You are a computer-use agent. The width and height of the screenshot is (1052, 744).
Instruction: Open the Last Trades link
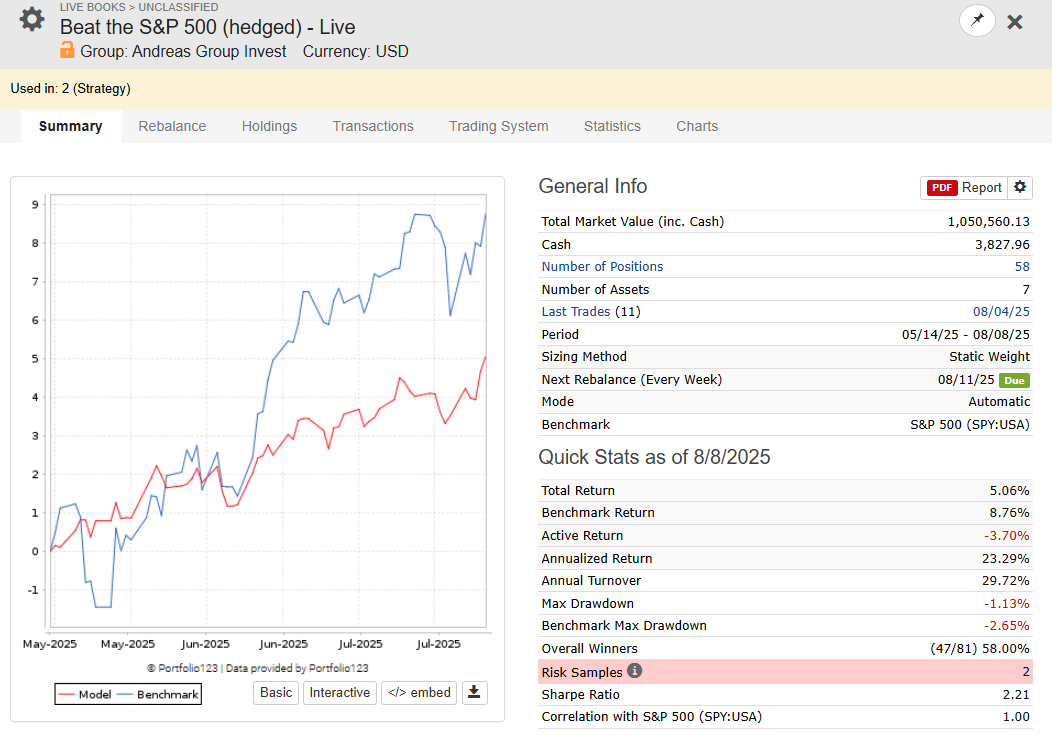(576, 312)
